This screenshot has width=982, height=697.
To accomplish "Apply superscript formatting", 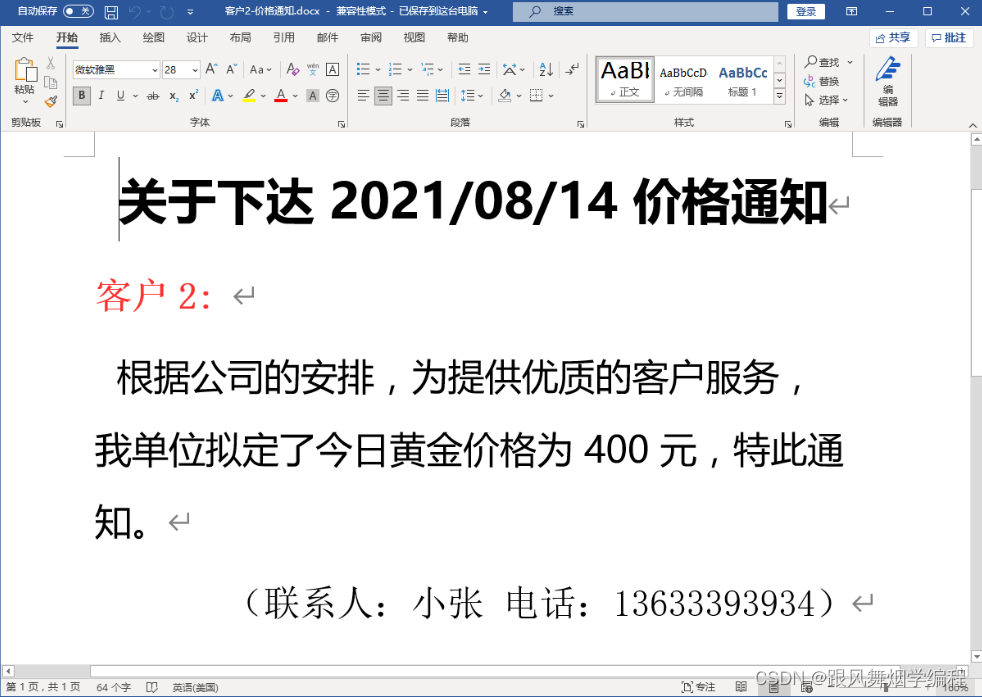I will point(194,96).
